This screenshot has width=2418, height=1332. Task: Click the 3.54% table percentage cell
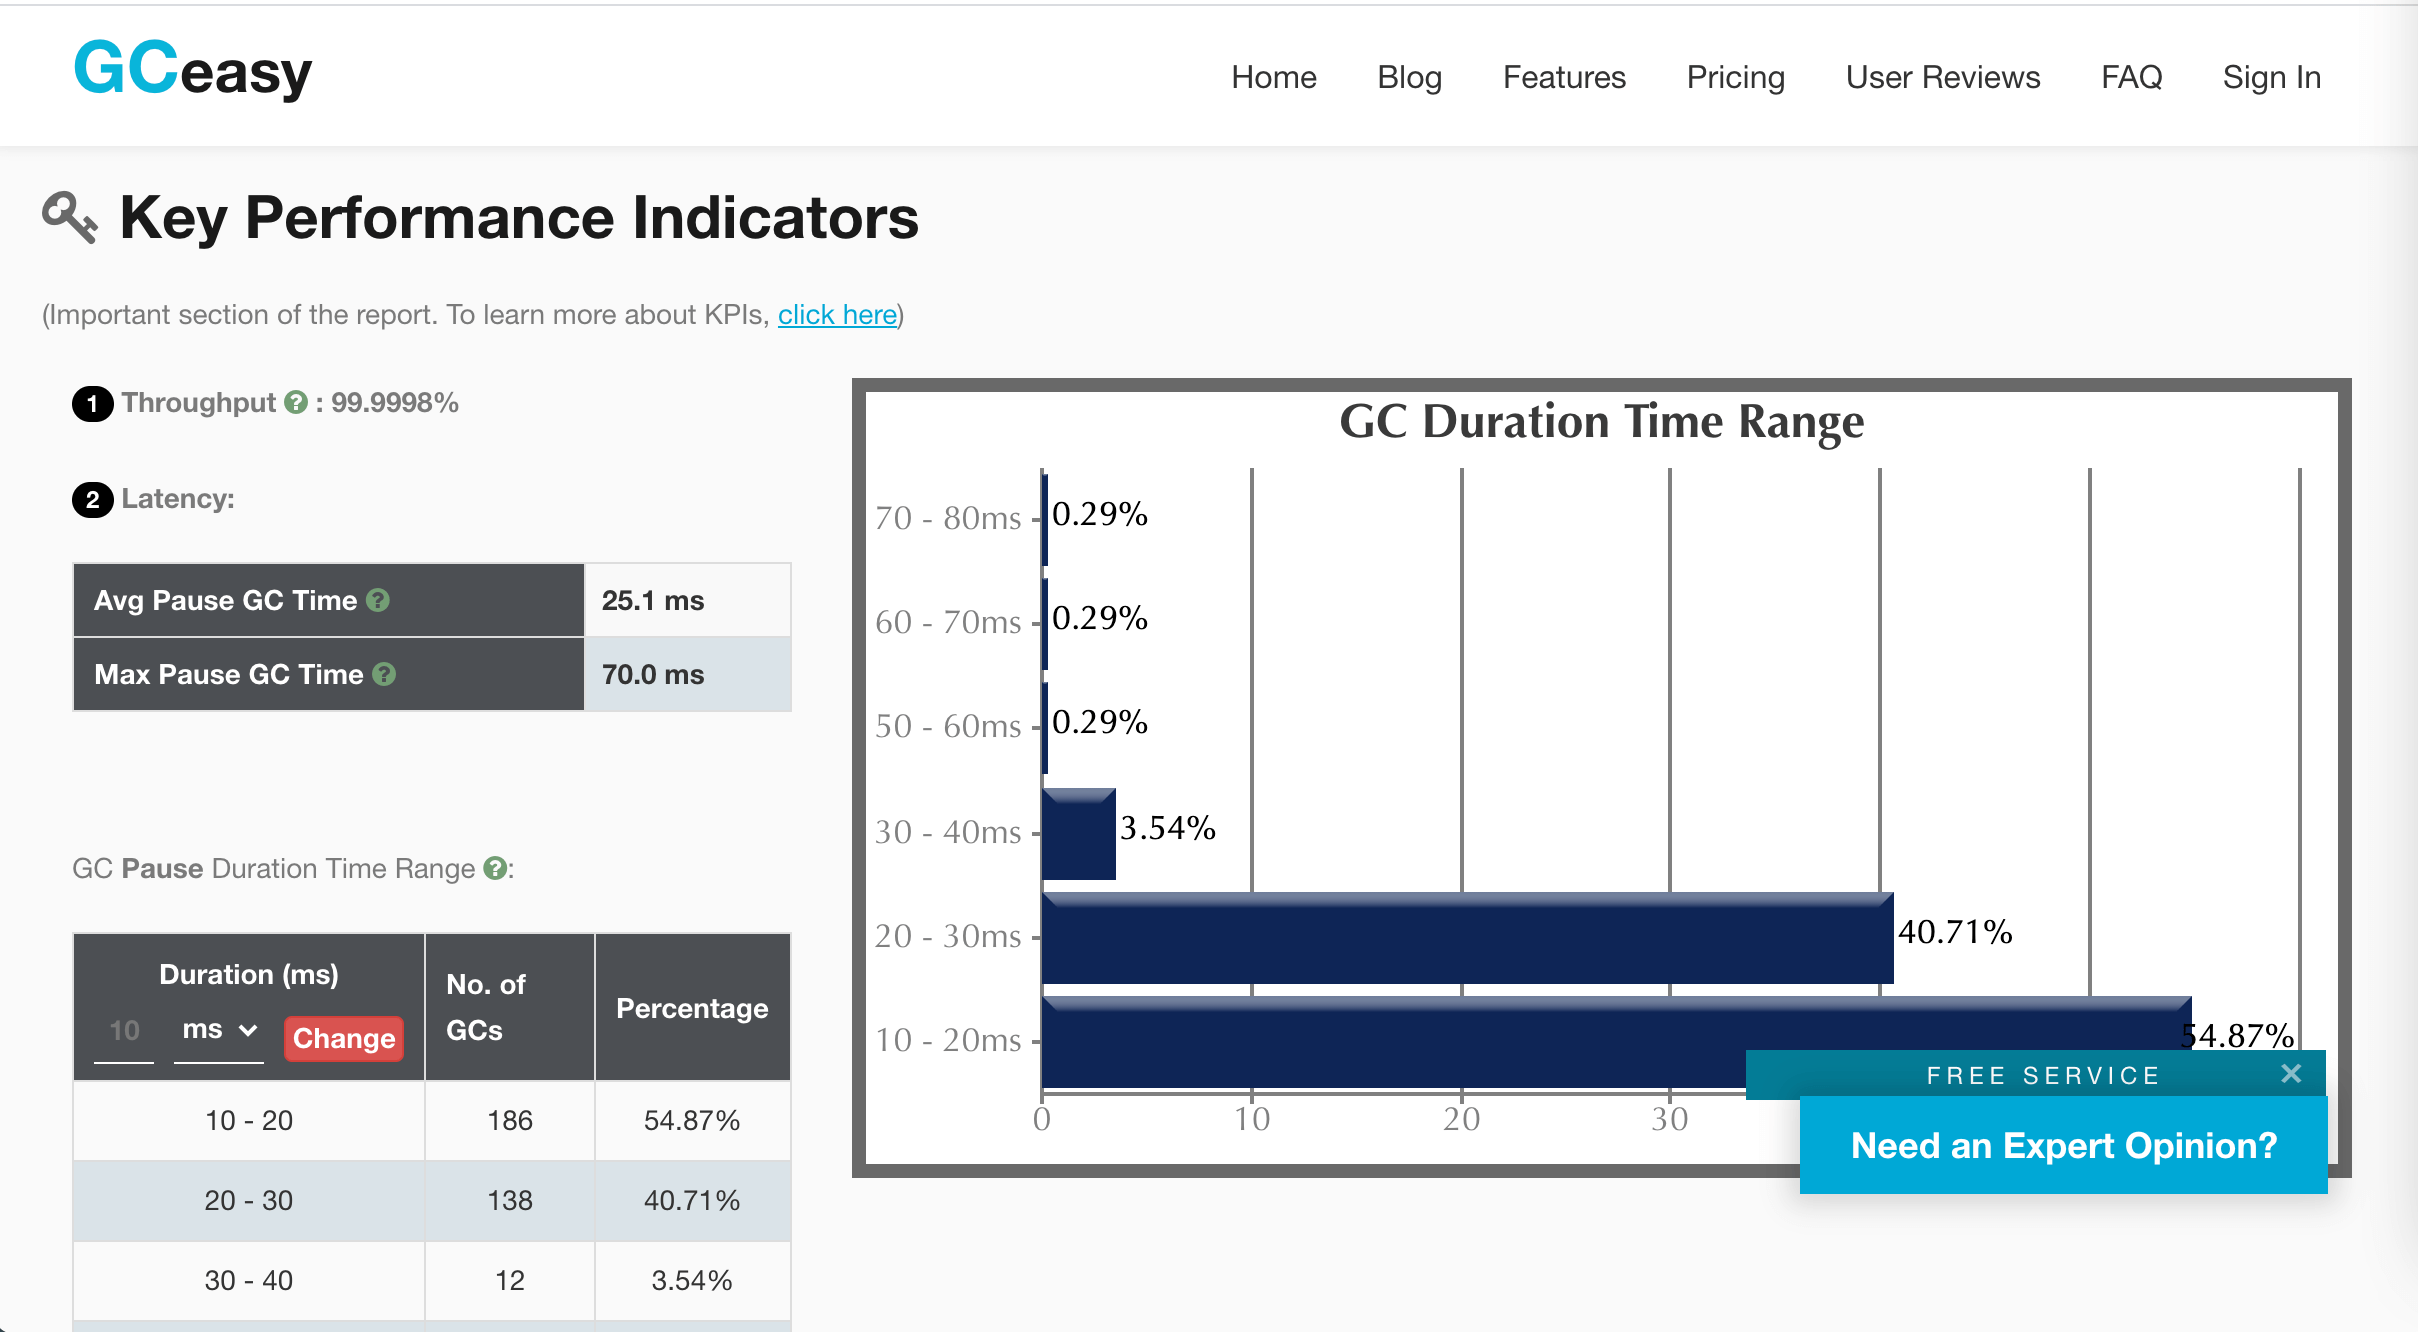(x=692, y=1280)
